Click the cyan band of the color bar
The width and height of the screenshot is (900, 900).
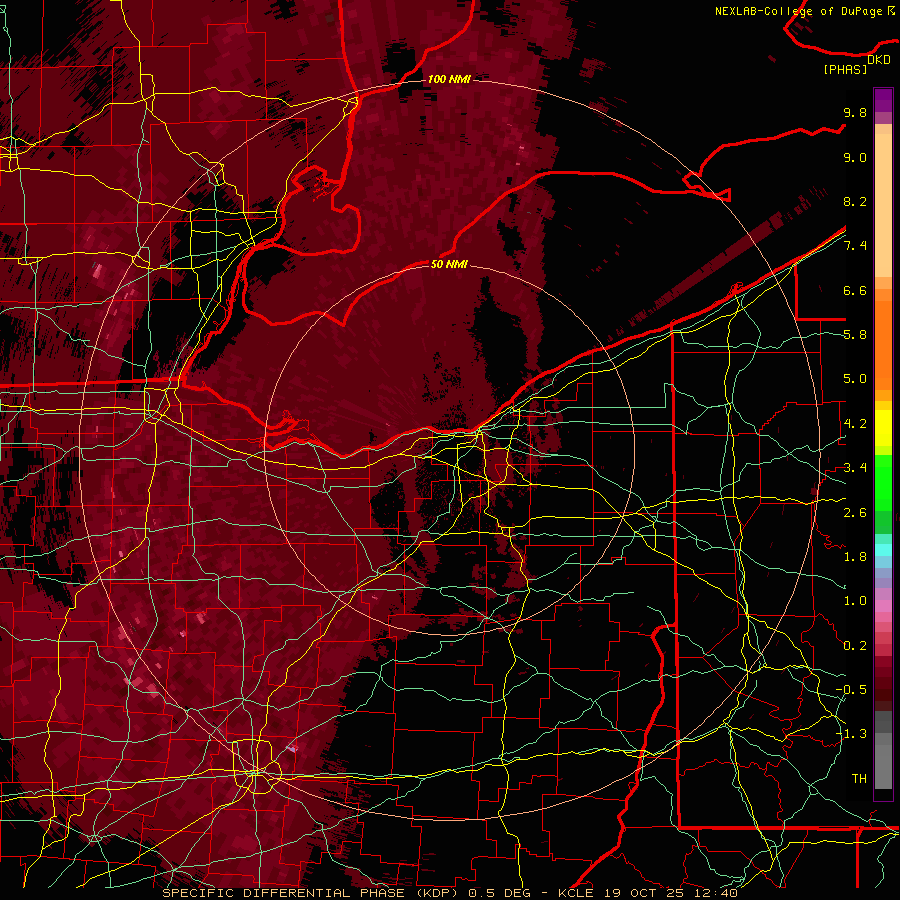coord(883,550)
